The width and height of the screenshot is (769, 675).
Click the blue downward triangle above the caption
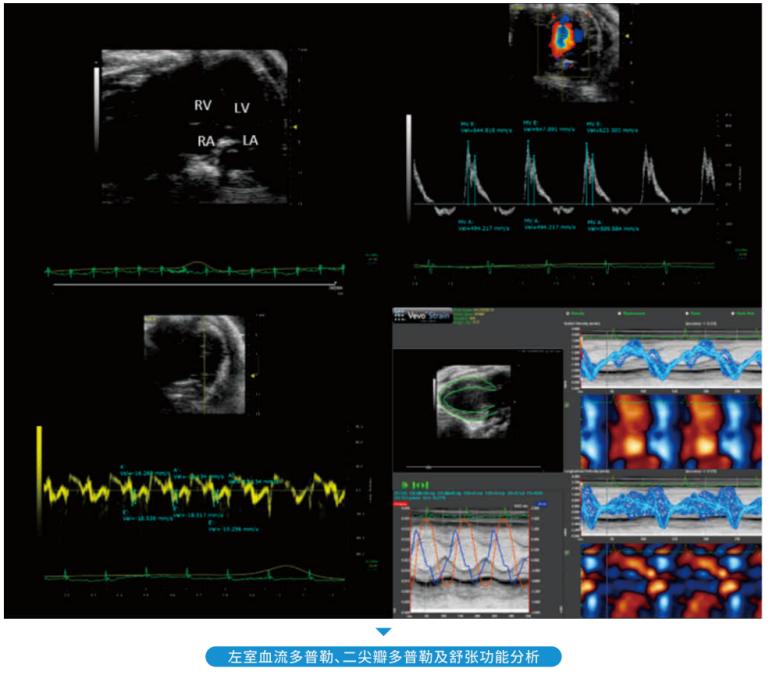click(384, 632)
